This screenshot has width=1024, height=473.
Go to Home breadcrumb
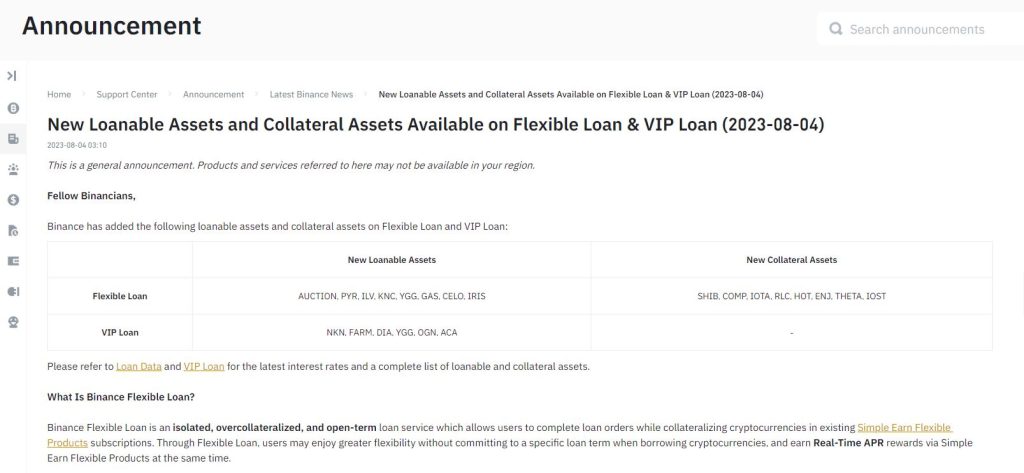[59, 95]
